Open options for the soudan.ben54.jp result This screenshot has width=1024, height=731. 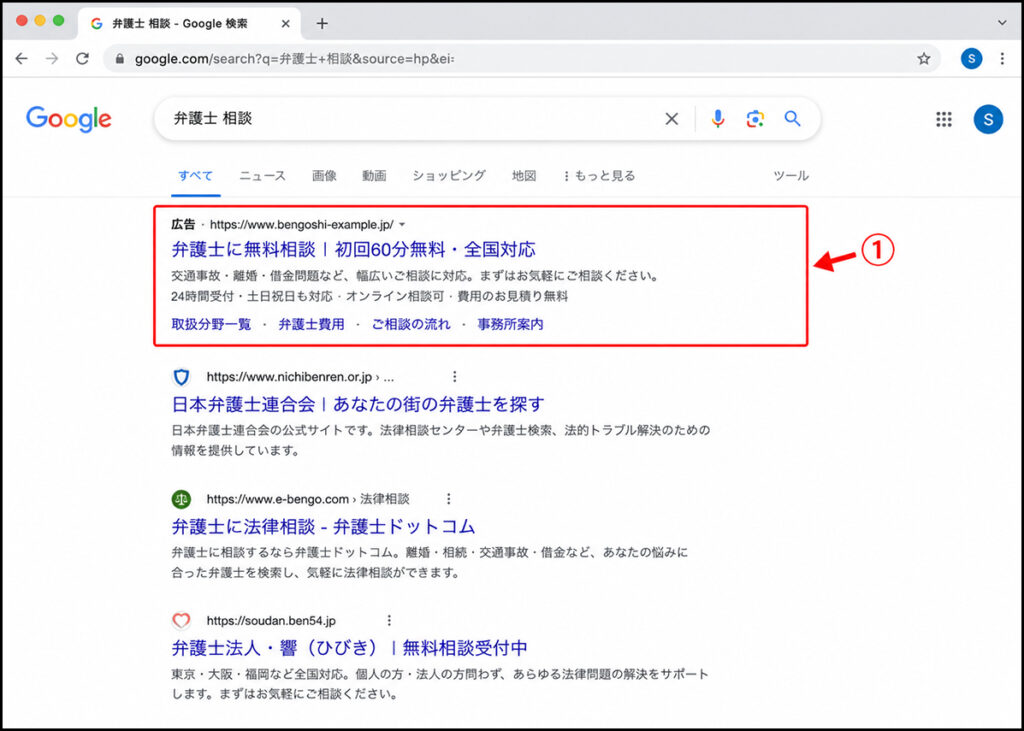pos(389,621)
